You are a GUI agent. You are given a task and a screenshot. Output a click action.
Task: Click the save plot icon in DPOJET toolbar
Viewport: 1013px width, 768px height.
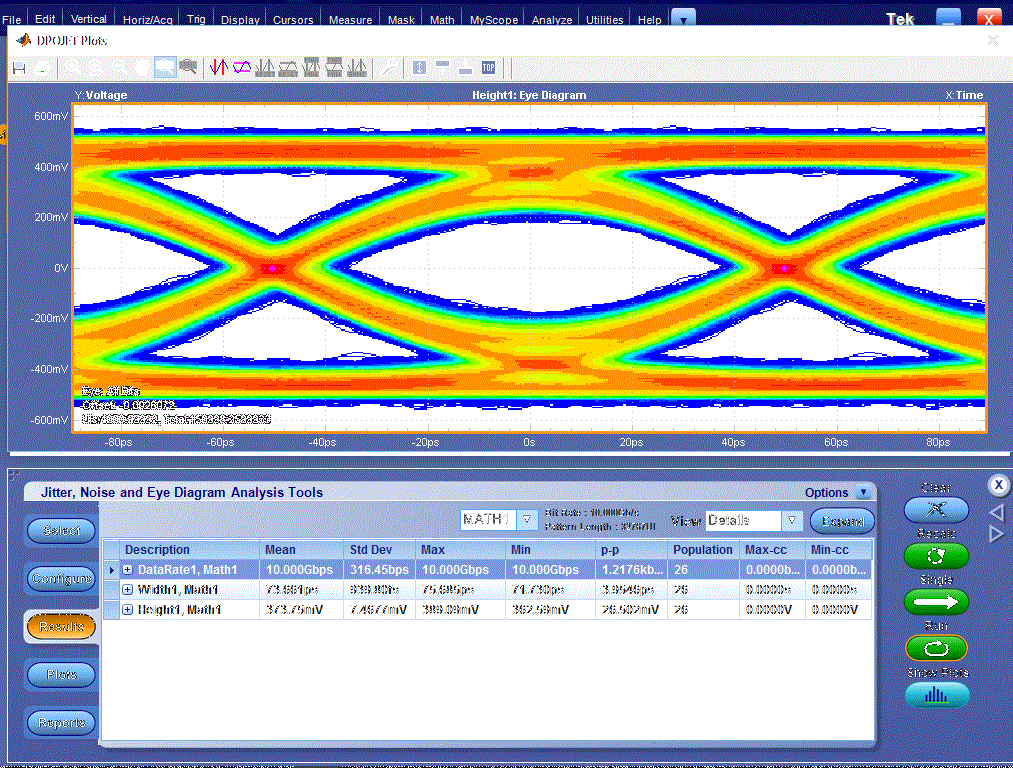(19, 67)
